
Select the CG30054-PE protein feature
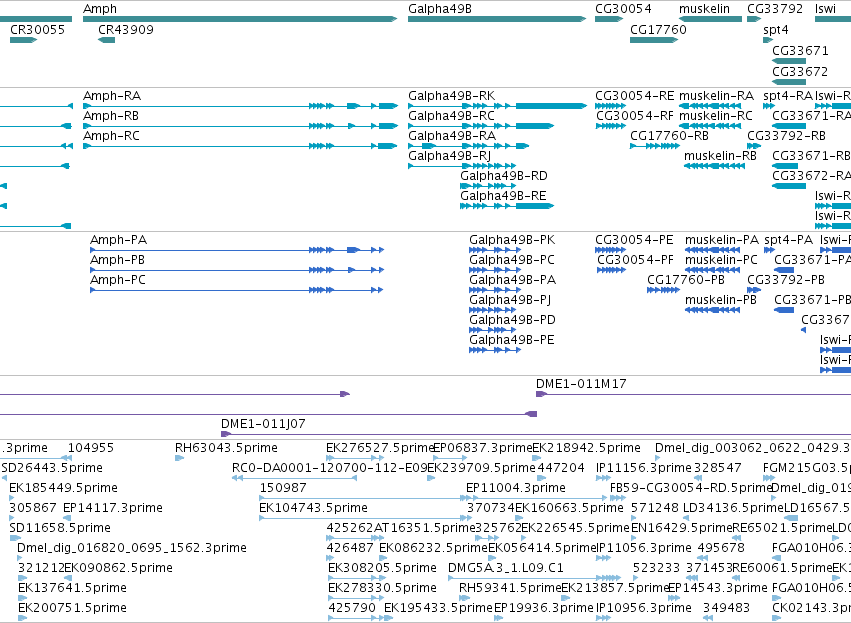click(x=611, y=250)
